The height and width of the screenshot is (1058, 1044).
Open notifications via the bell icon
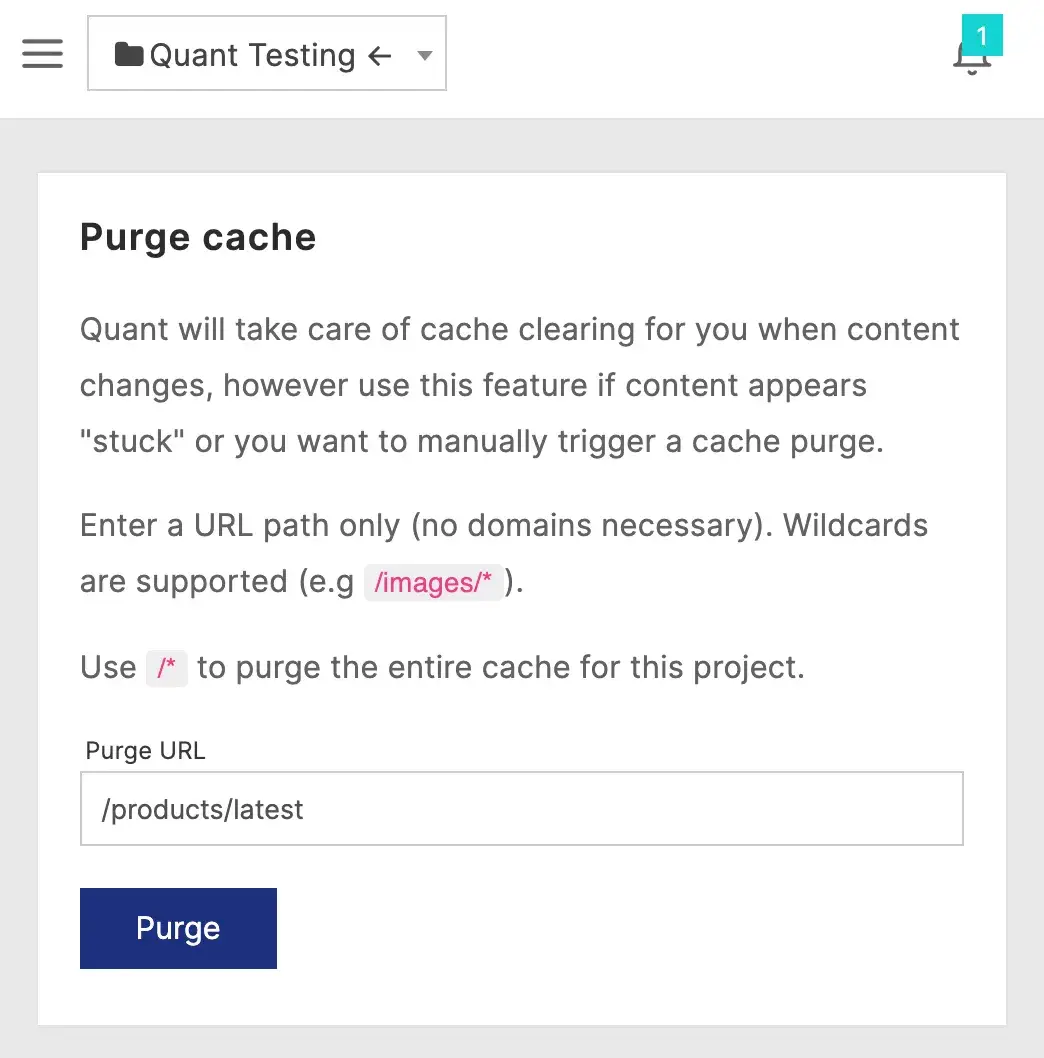pos(971,60)
